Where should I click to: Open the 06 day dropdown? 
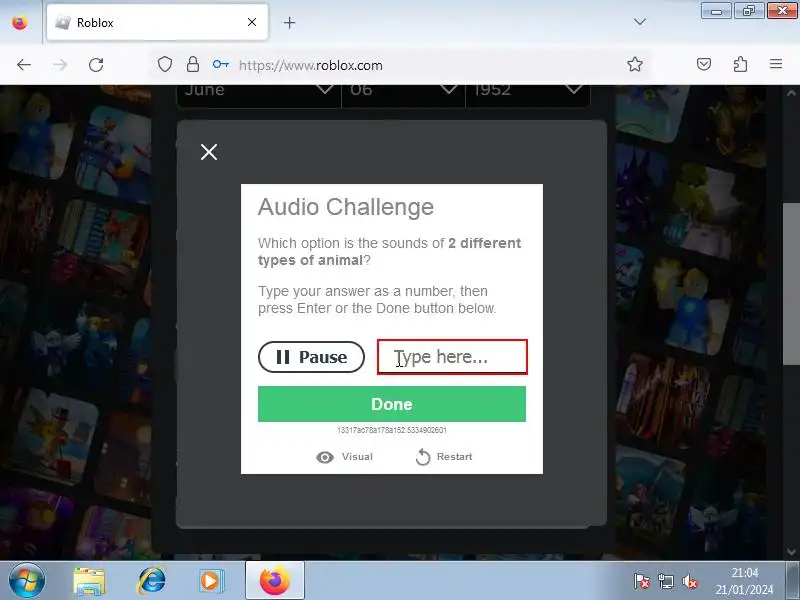point(403,95)
